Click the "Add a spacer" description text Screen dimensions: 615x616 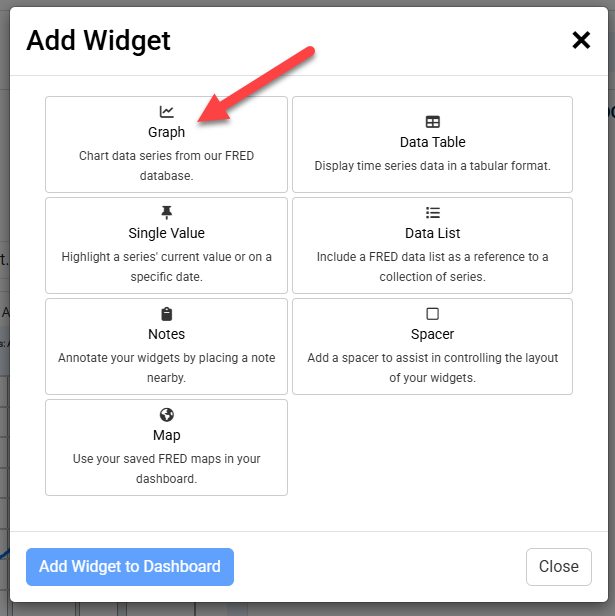click(x=433, y=368)
